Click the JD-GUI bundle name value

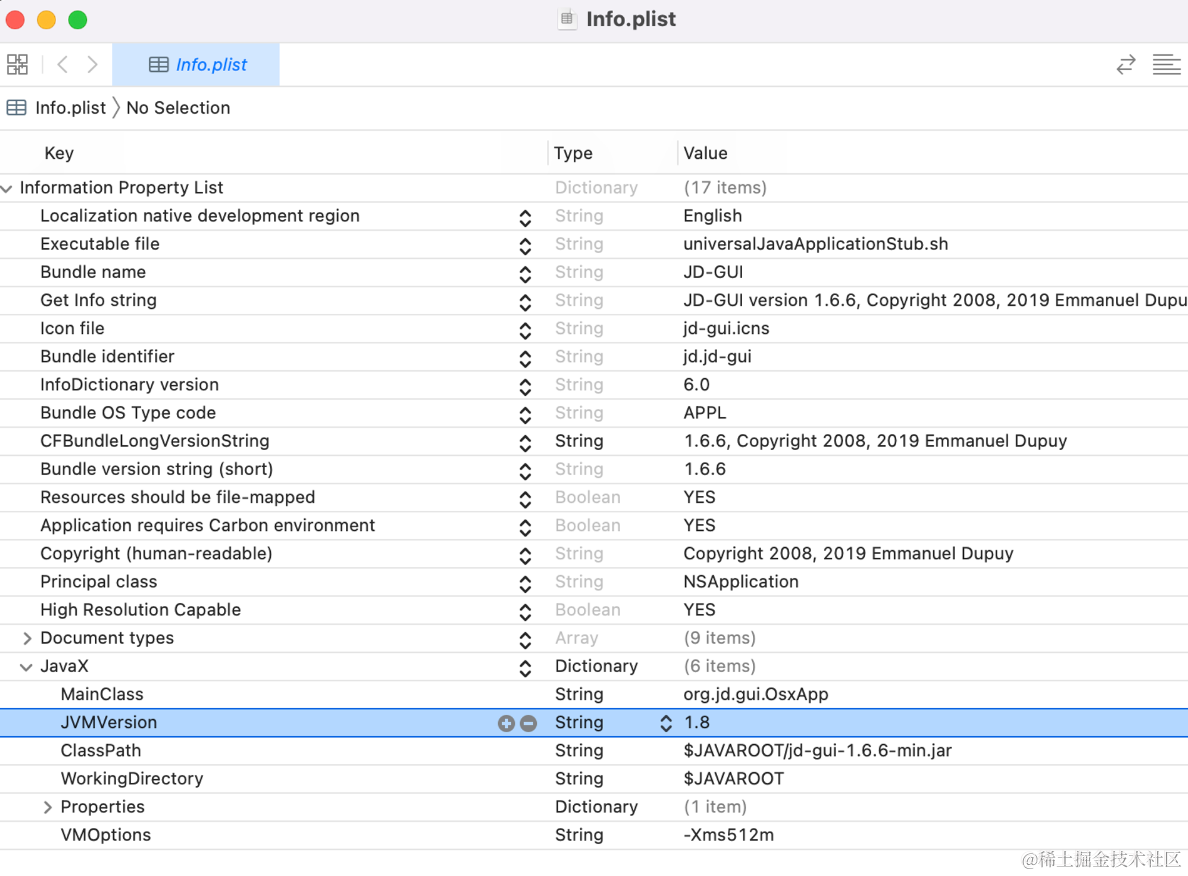(x=713, y=272)
